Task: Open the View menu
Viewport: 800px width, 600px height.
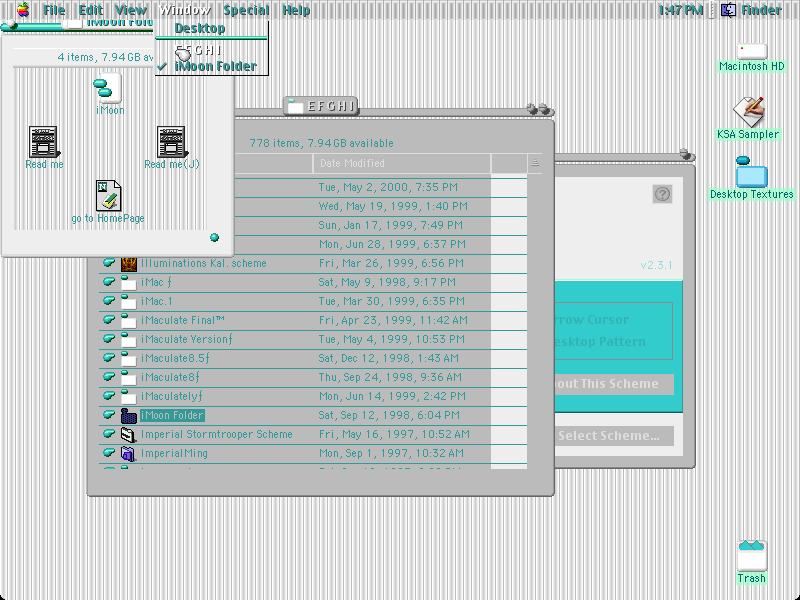Action: point(131,10)
